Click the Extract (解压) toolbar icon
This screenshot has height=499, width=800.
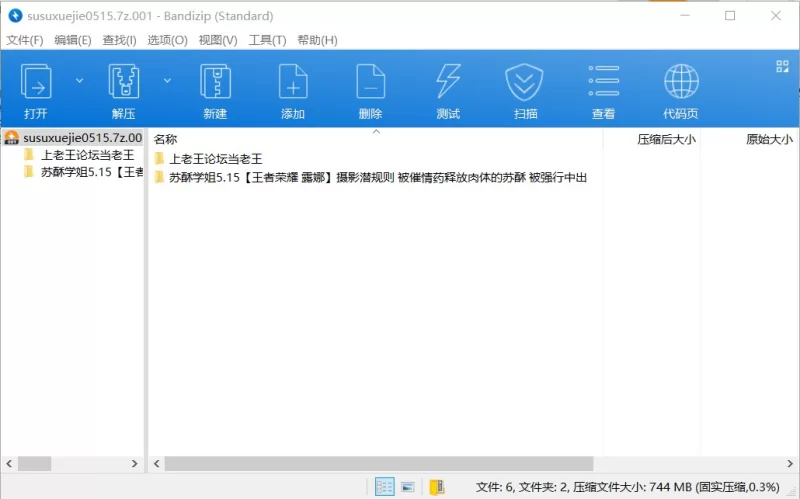(124, 82)
